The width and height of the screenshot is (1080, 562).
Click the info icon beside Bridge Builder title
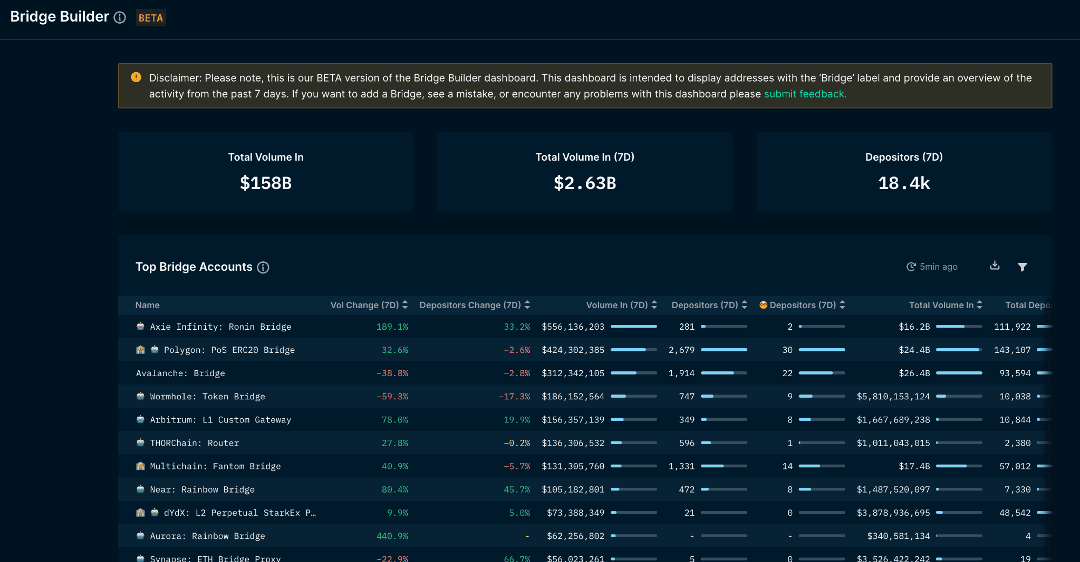tap(120, 18)
